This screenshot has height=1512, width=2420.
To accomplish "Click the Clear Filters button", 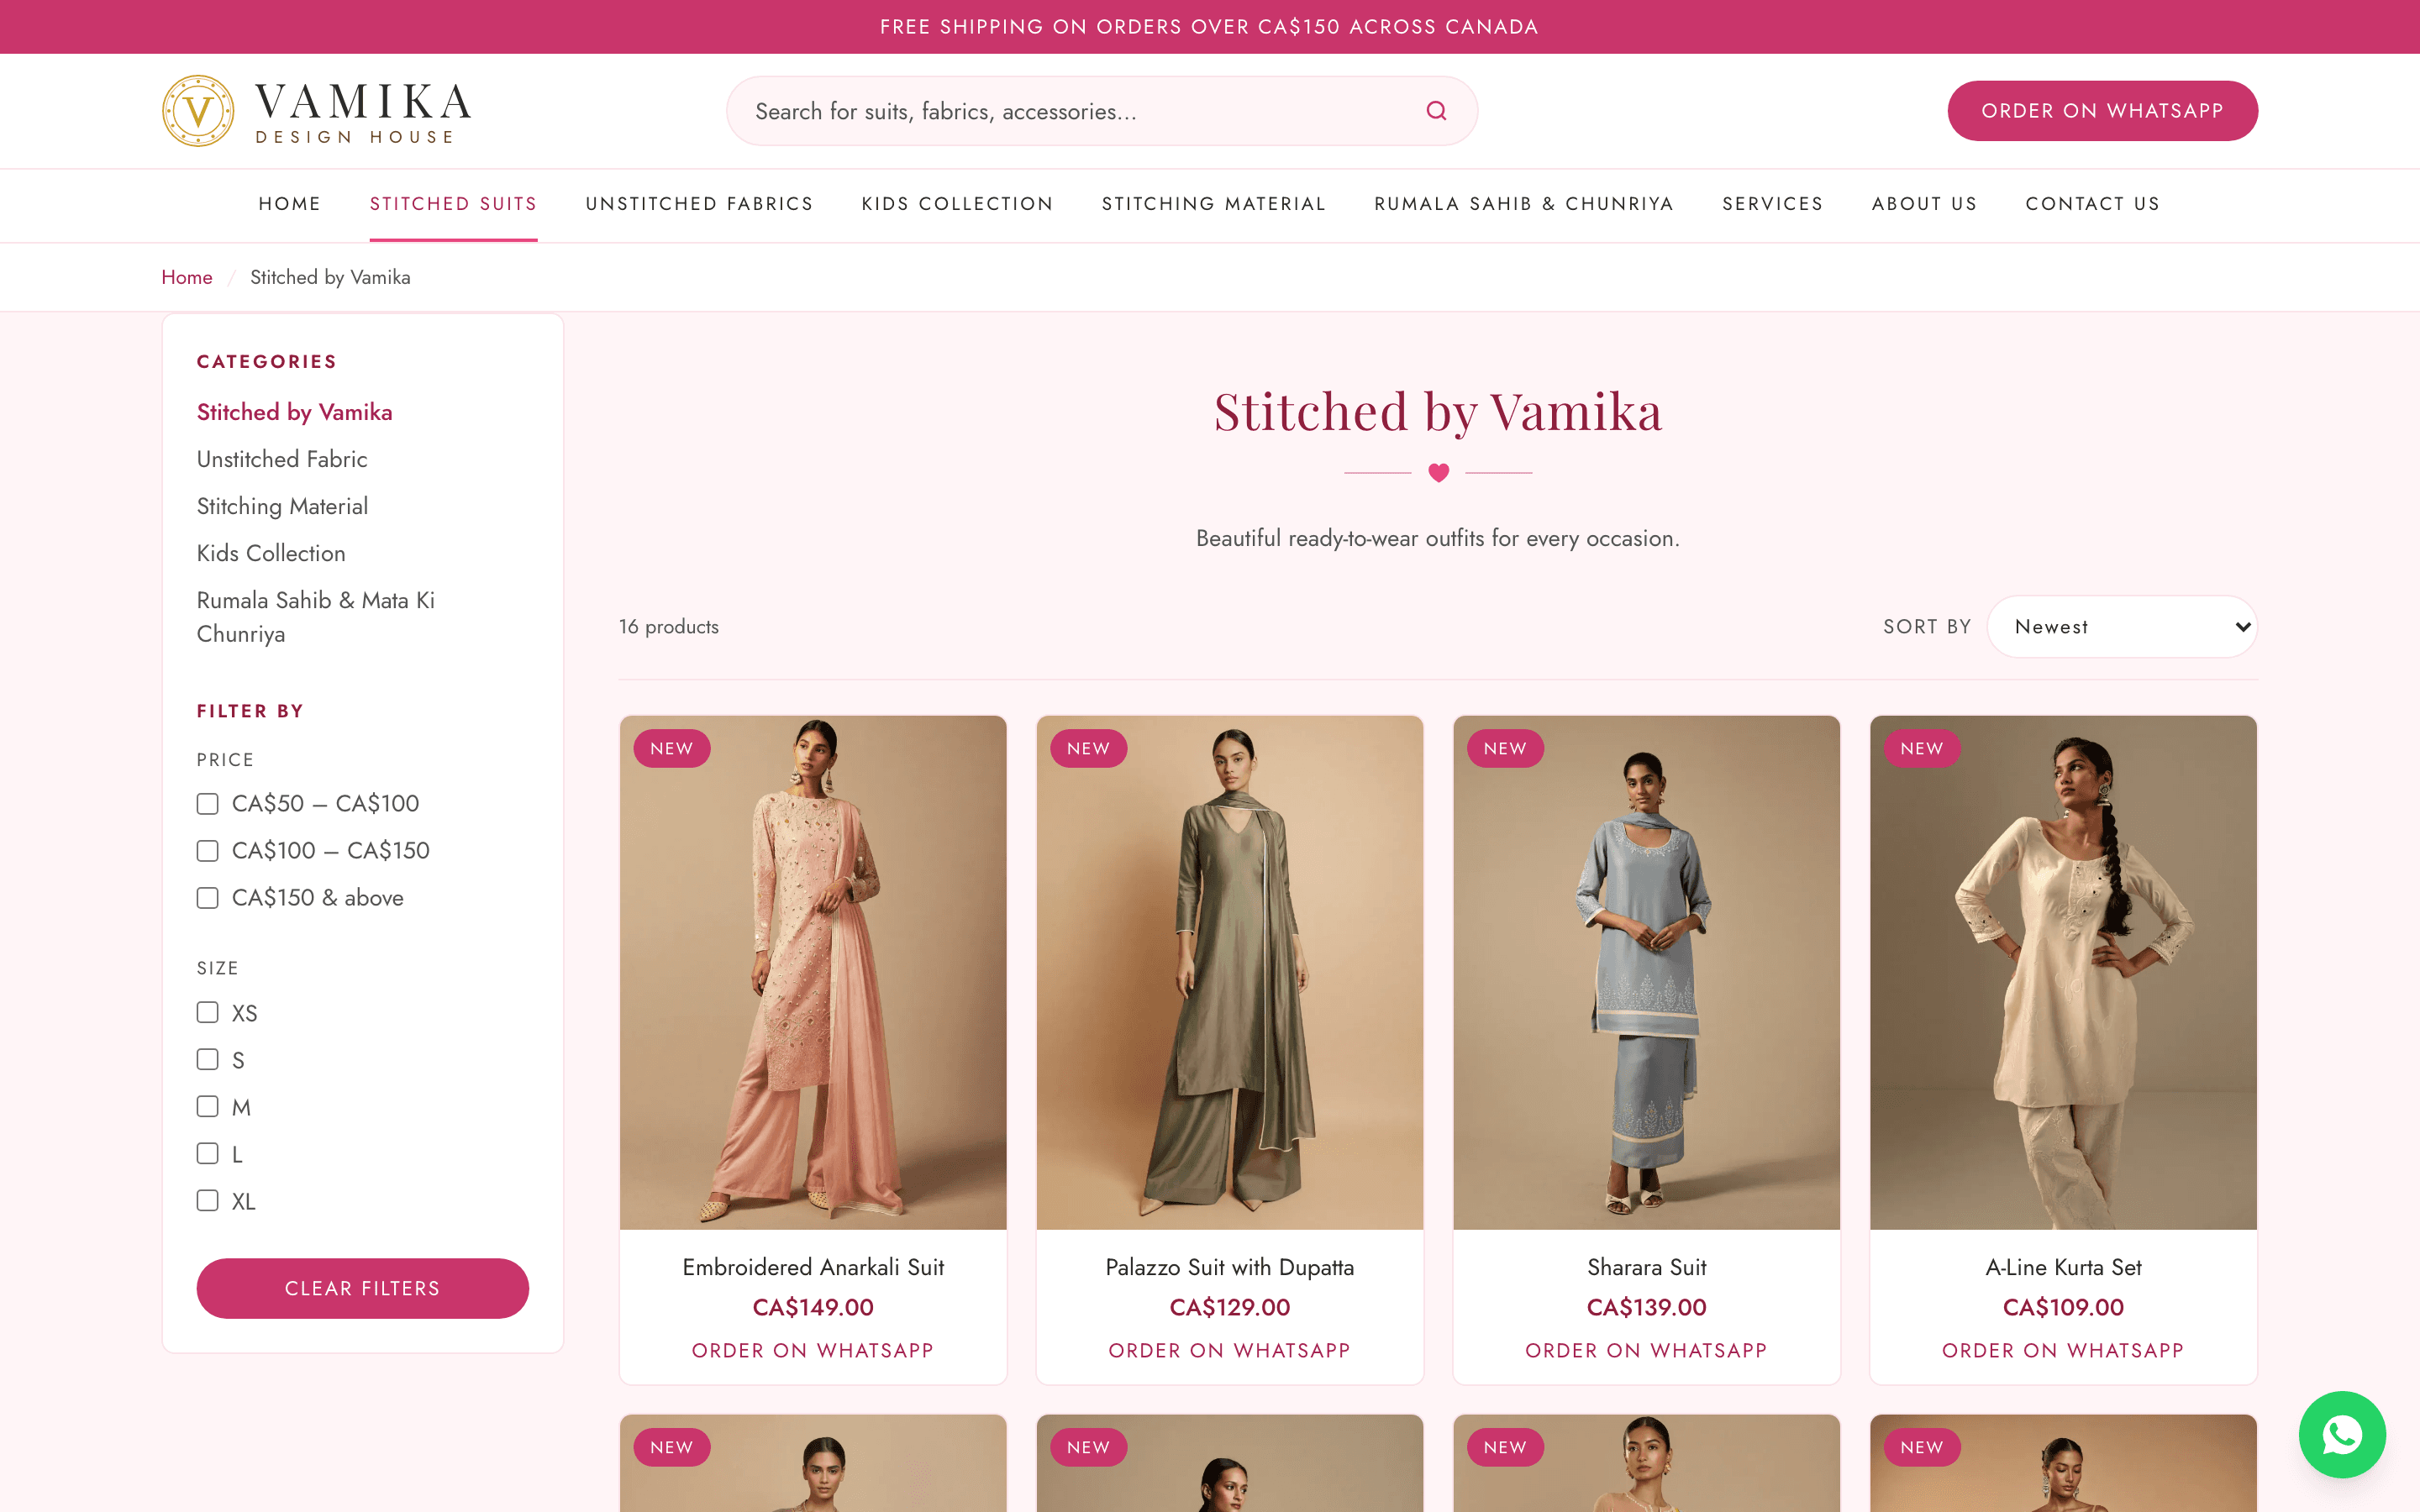I will pyautogui.click(x=362, y=1288).
